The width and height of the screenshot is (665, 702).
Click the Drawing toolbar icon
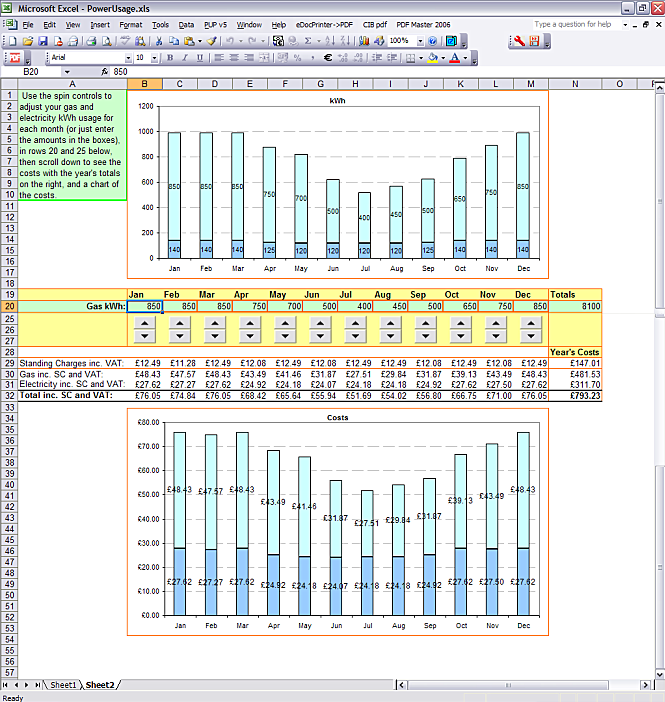point(379,41)
